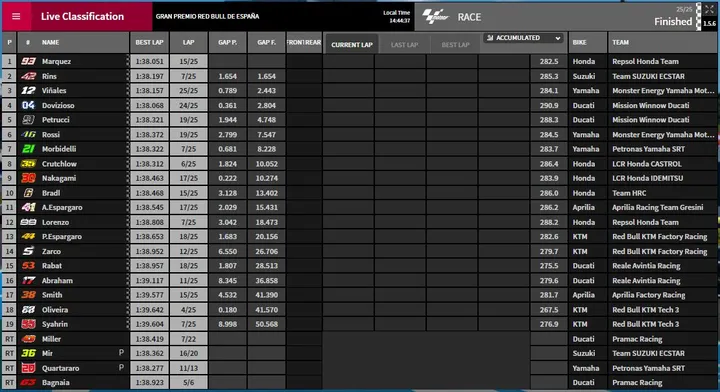The image size is (720, 392).
Task: Select Rins' gap value 1.654 in GAP P.
Action: pos(227,76)
